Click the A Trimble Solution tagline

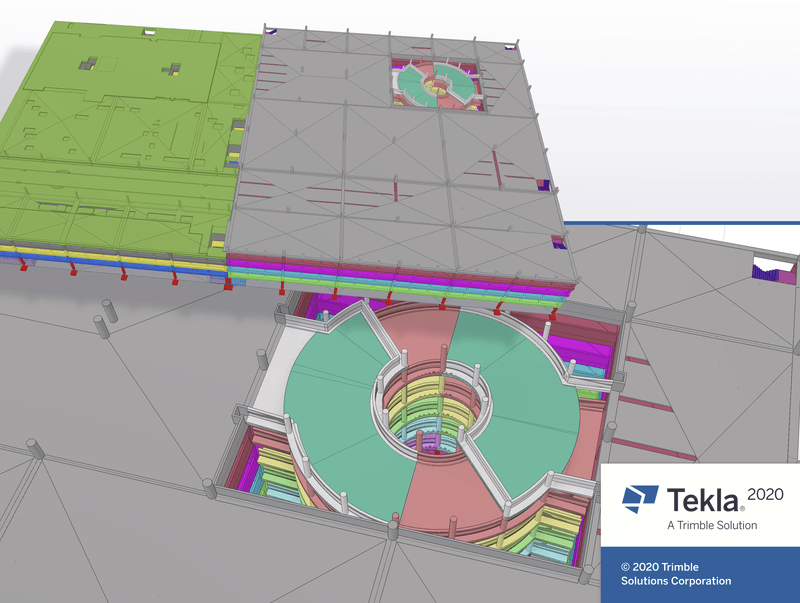tap(712, 525)
